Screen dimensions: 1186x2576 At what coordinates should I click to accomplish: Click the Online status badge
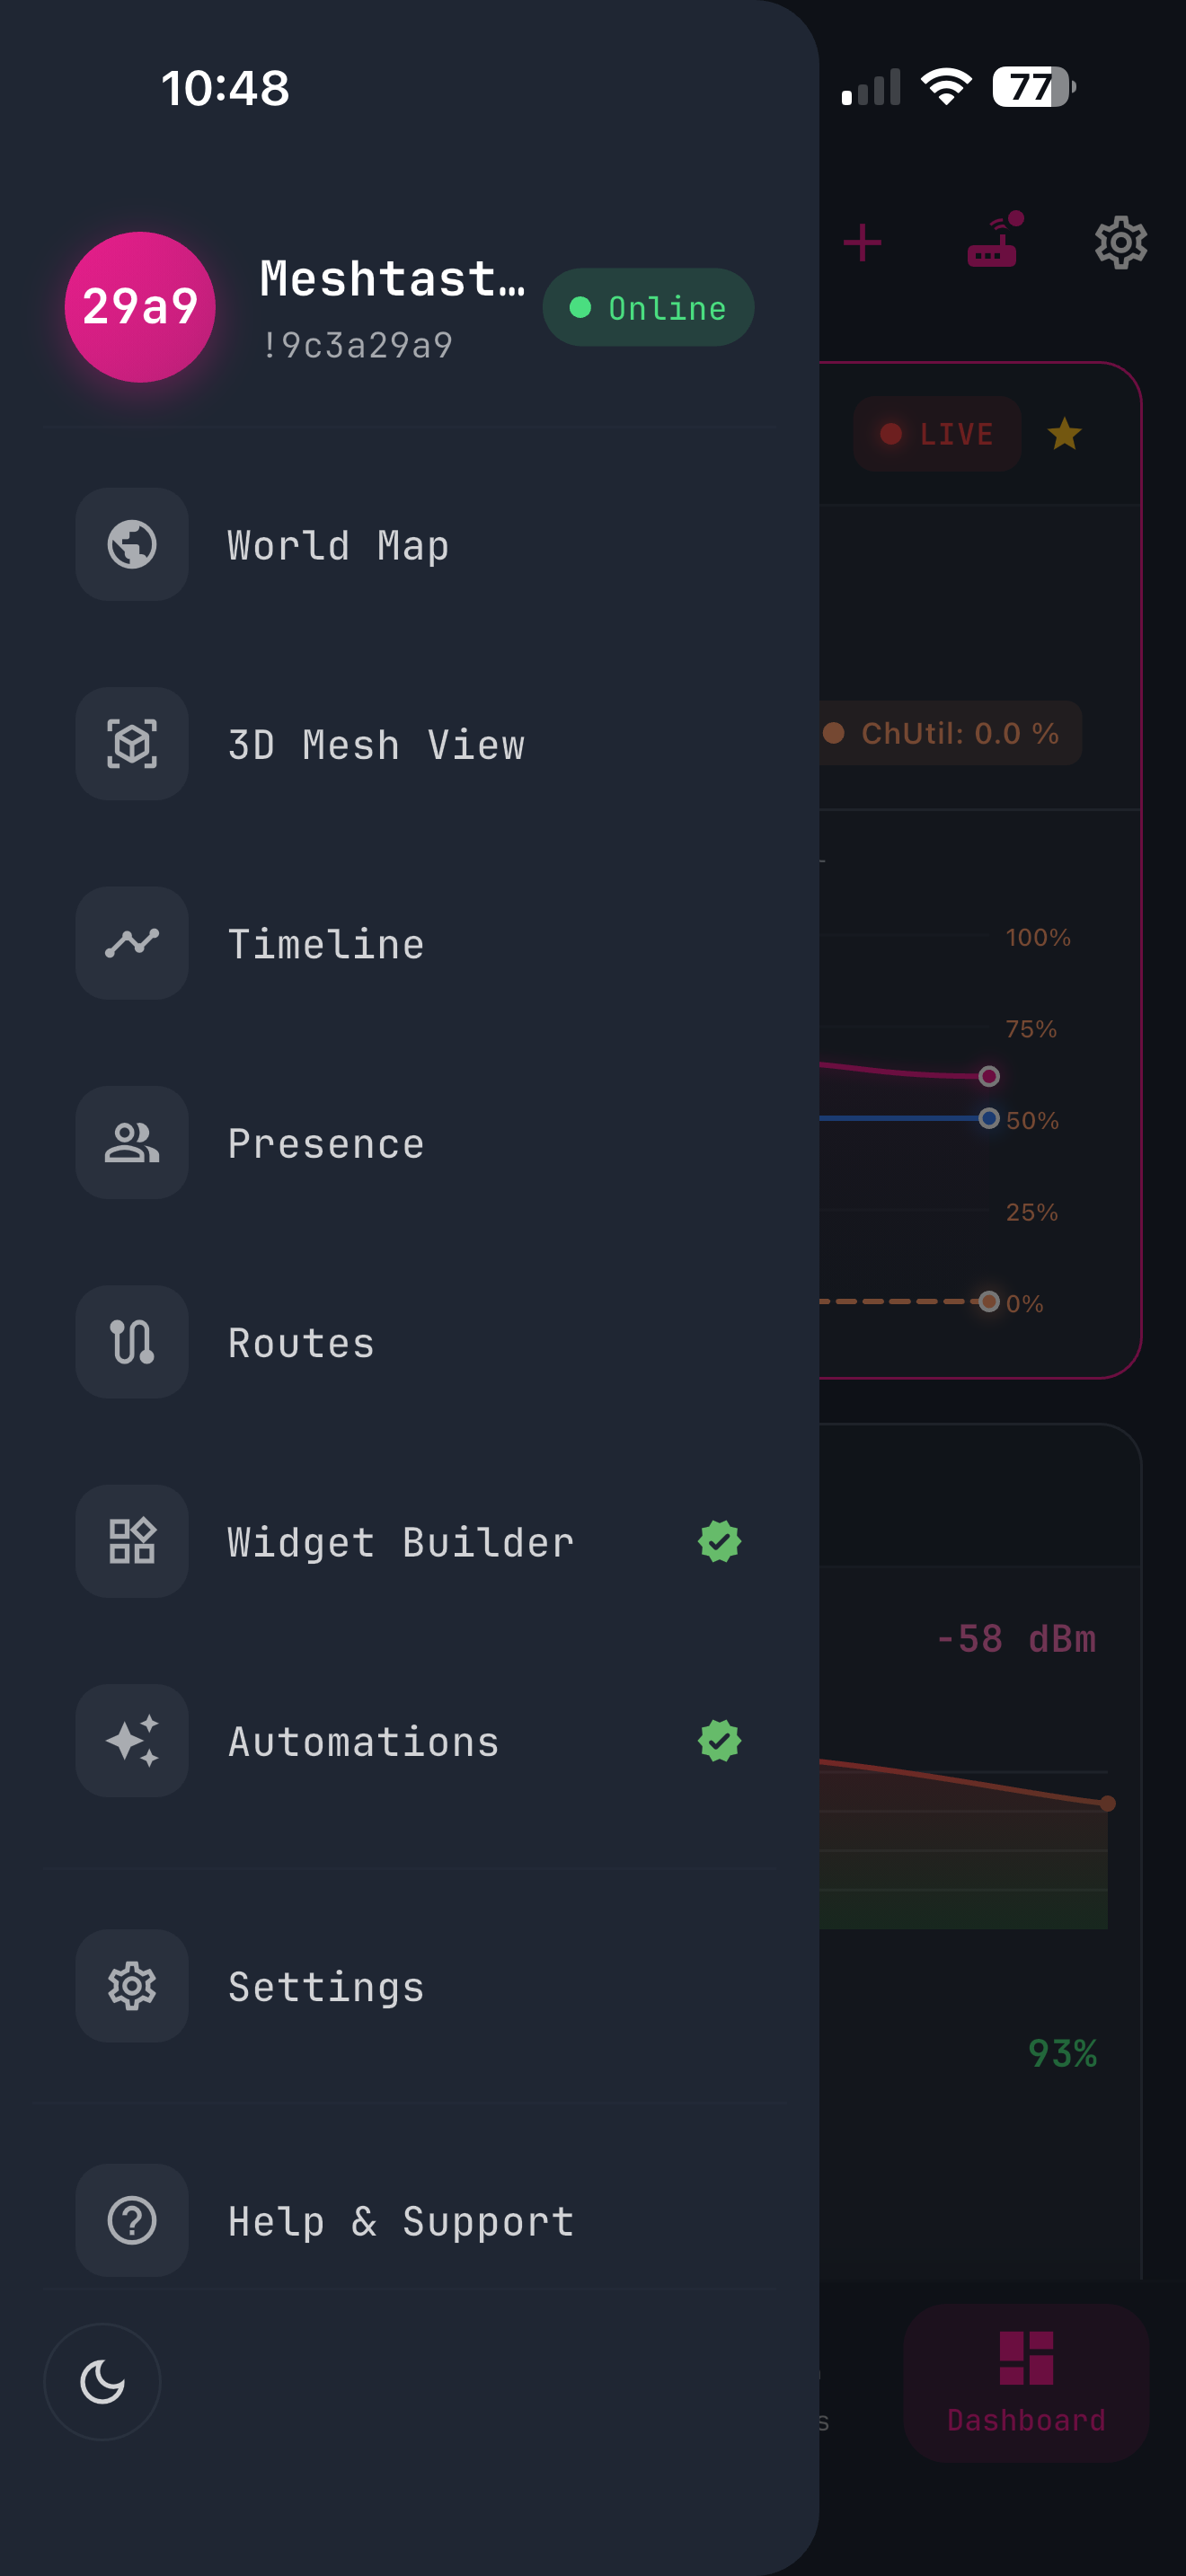pyautogui.click(x=648, y=307)
